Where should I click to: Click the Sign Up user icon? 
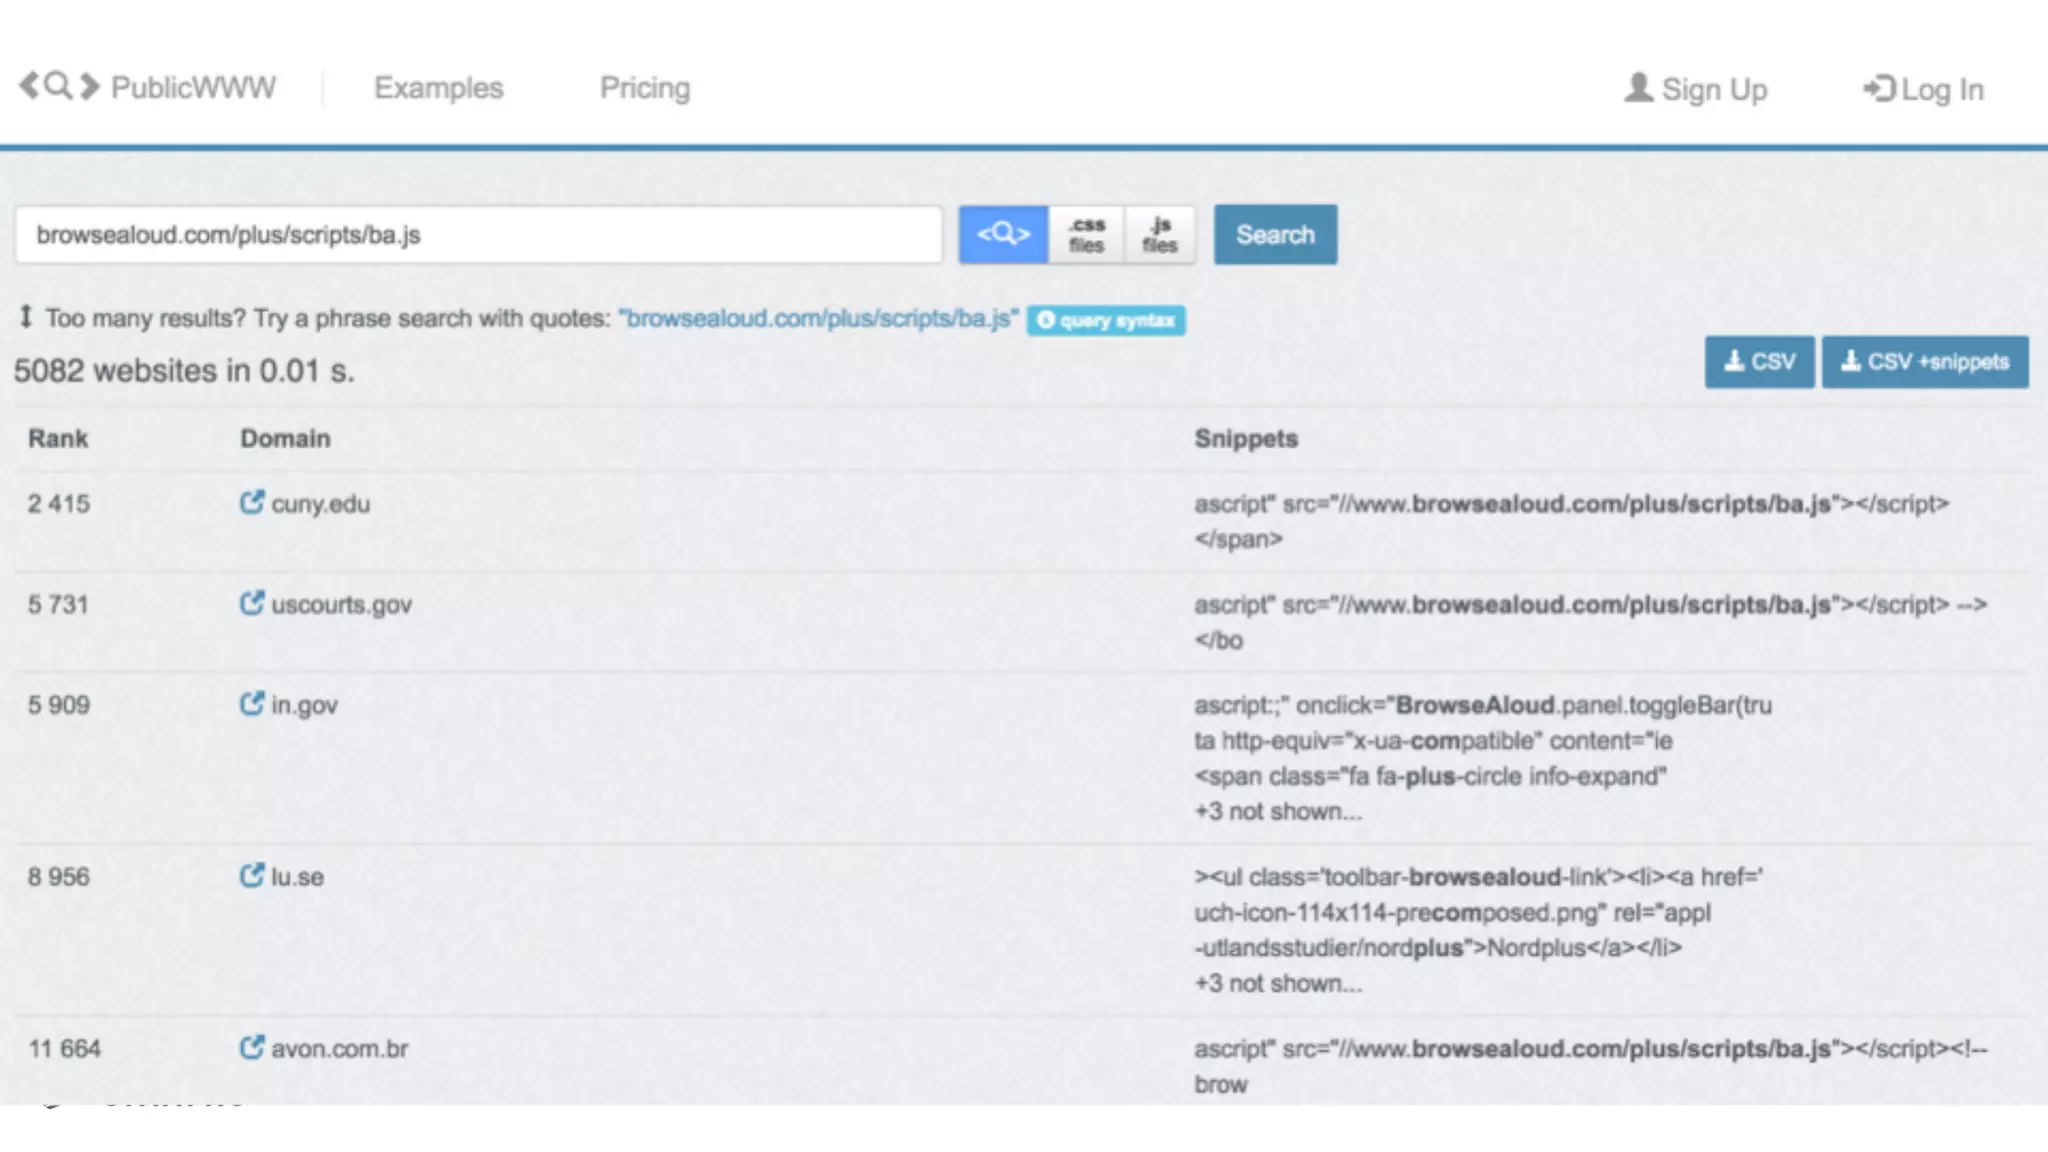click(x=1638, y=88)
